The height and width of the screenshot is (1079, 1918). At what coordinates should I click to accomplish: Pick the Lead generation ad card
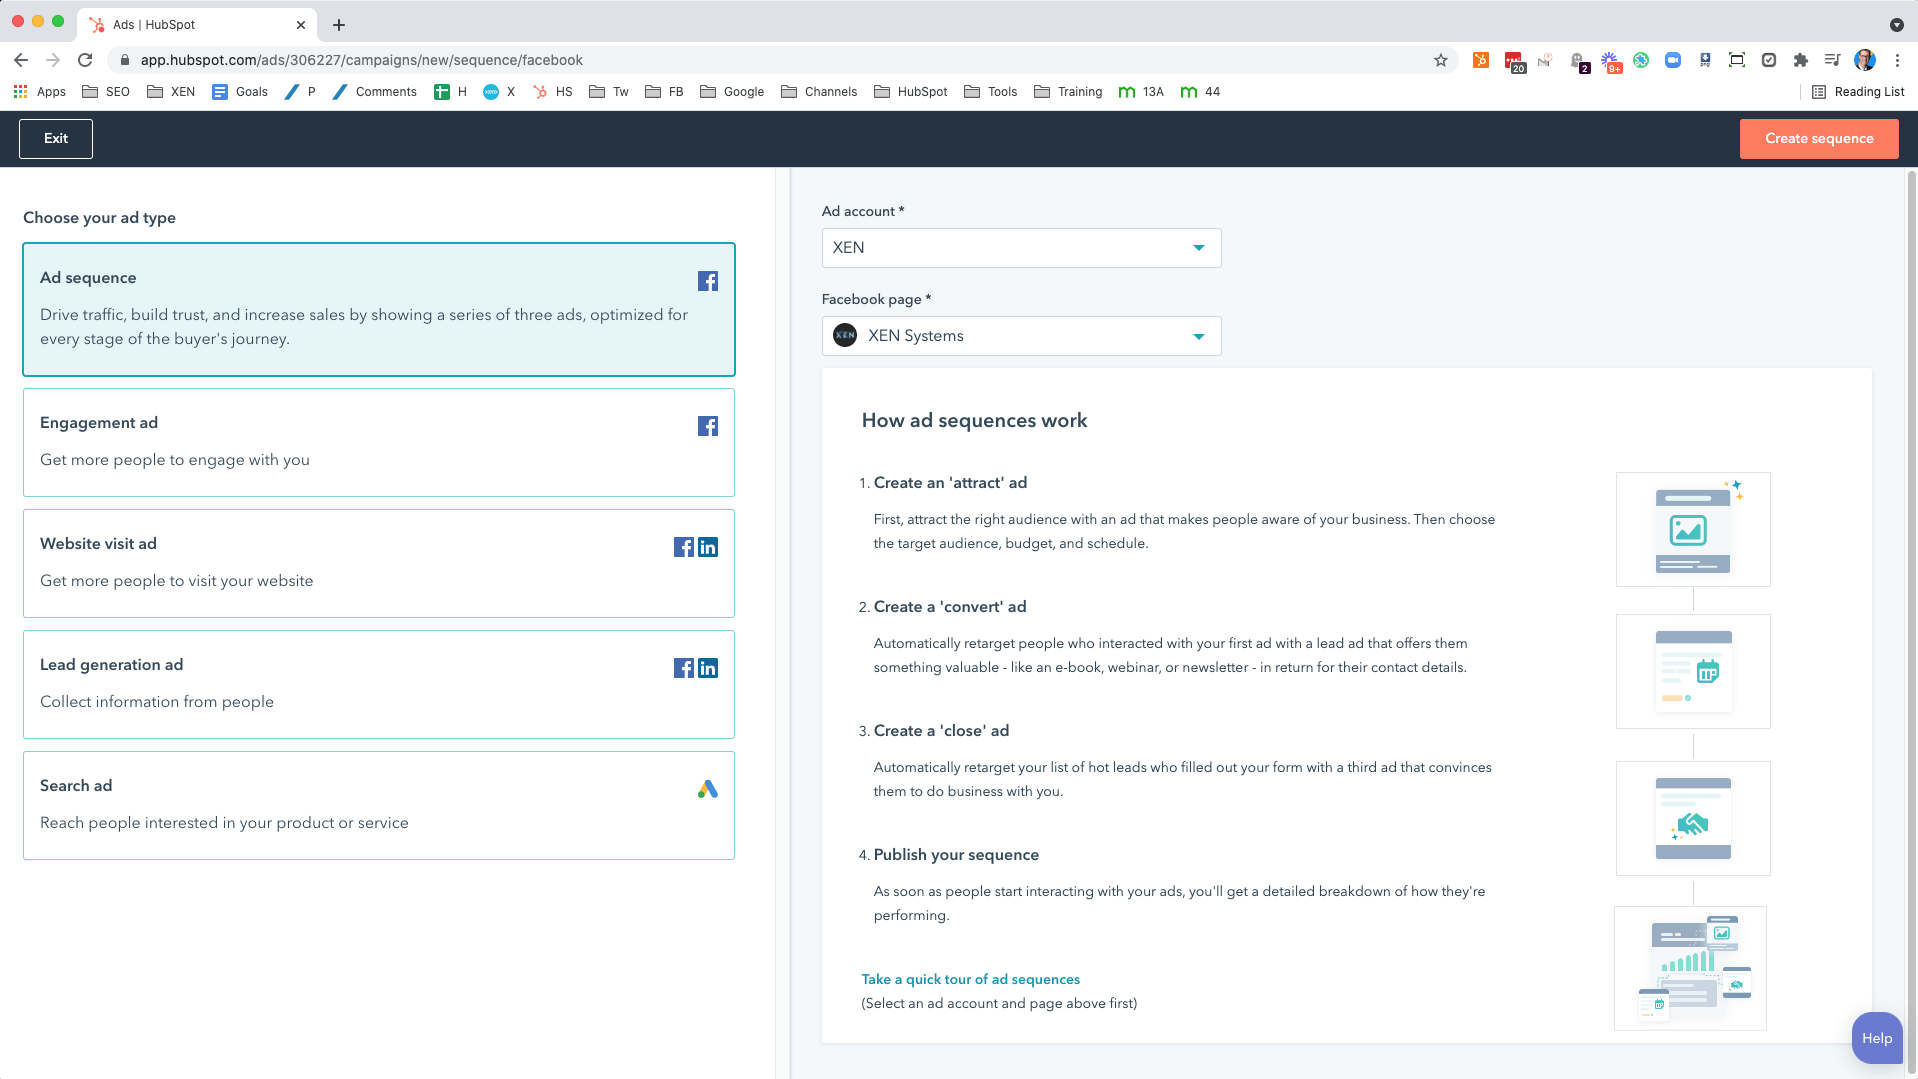click(x=379, y=684)
